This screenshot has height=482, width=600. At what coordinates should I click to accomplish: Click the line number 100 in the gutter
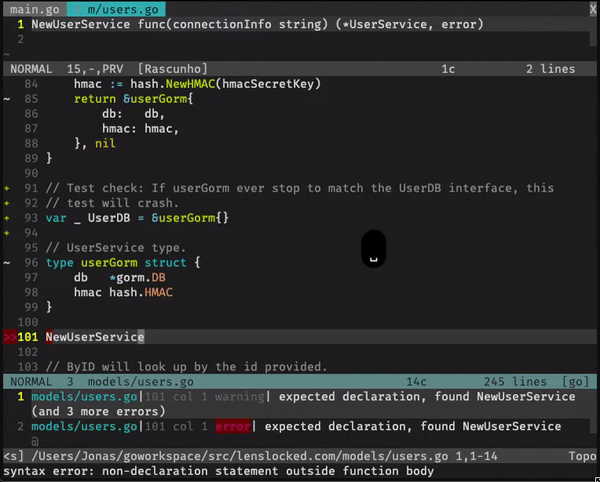28,322
